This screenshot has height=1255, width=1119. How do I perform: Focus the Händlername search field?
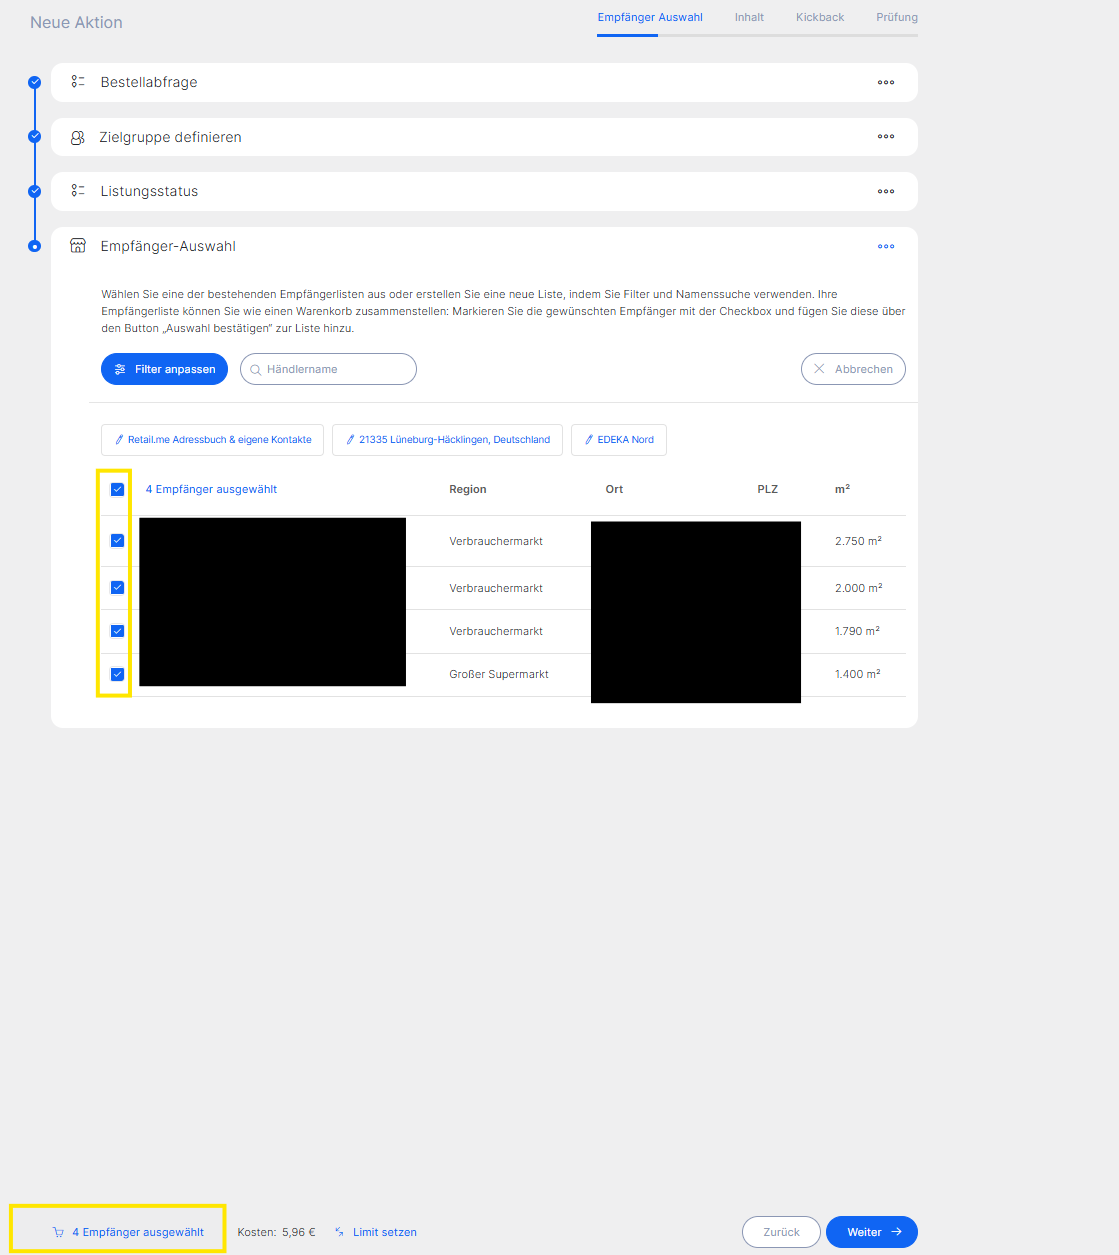tap(328, 369)
